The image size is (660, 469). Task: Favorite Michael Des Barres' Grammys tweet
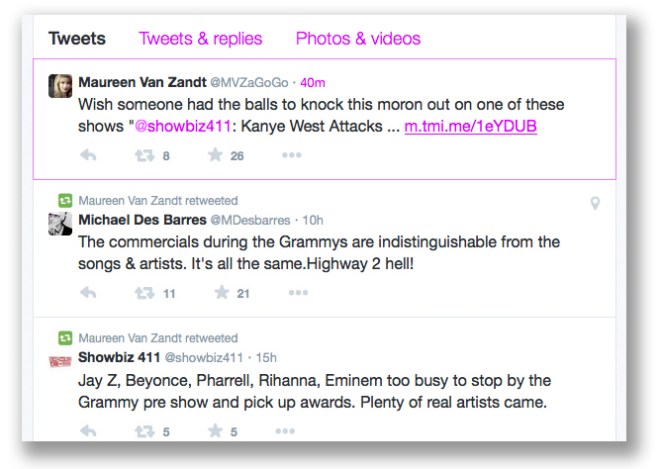click(x=221, y=293)
